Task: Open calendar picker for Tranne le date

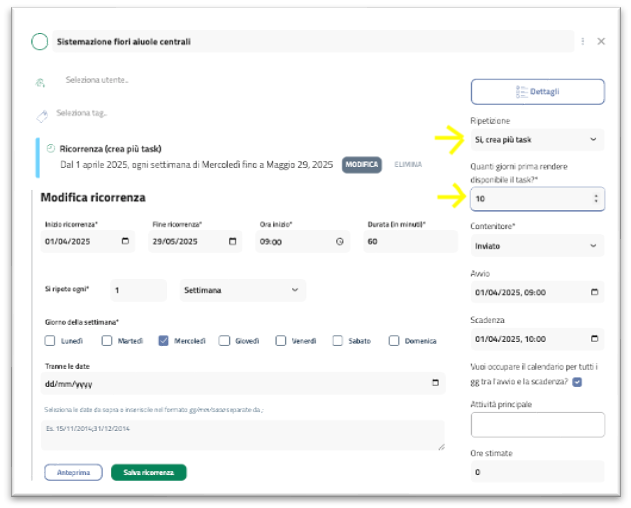Action: (435, 383)
